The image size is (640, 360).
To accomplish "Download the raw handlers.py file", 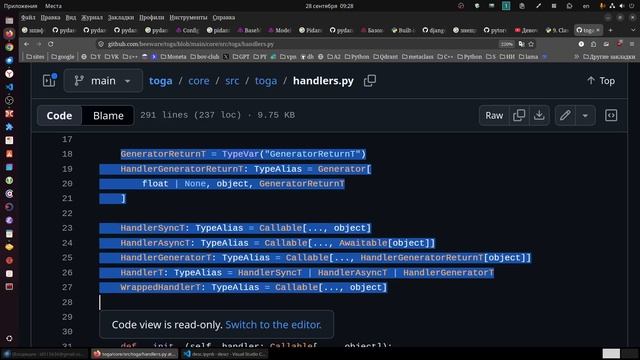I will [539, 116].
